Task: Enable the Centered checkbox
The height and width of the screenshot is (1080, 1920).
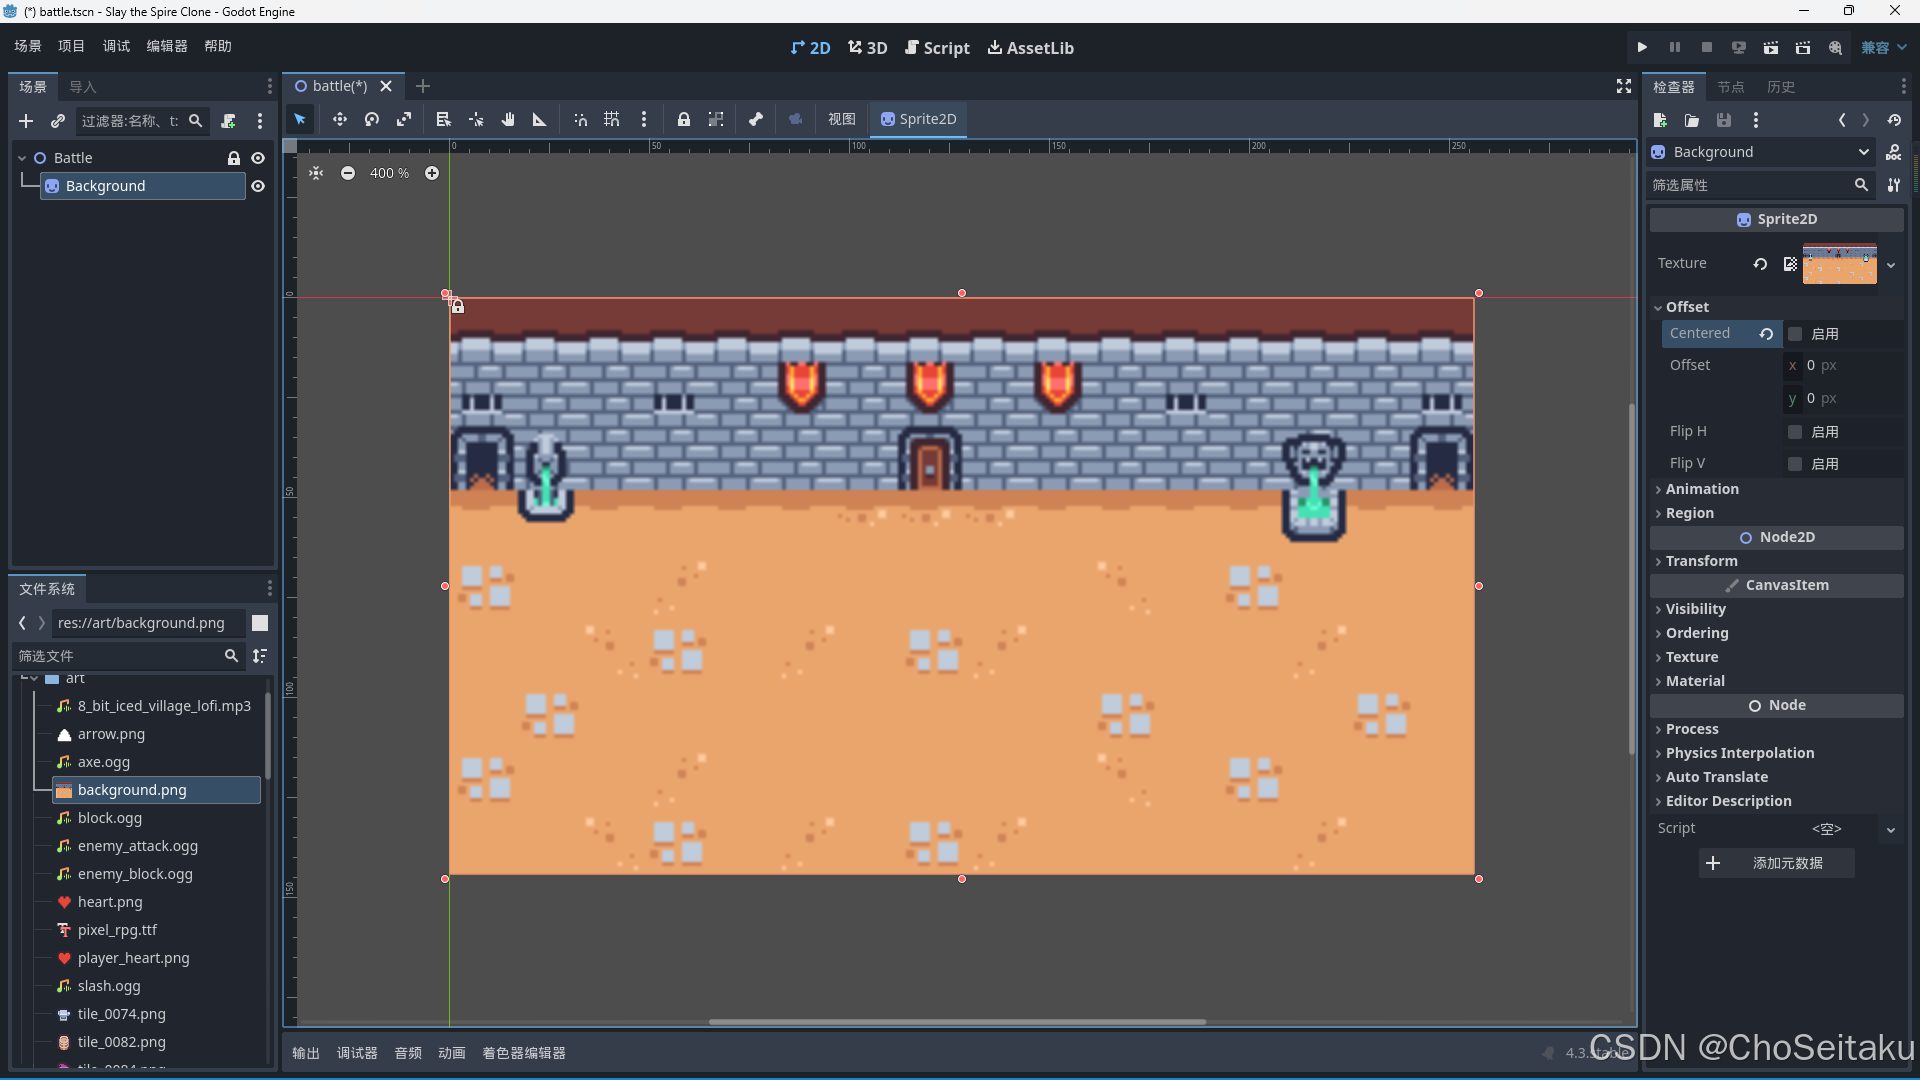Action: point(1795,334)
